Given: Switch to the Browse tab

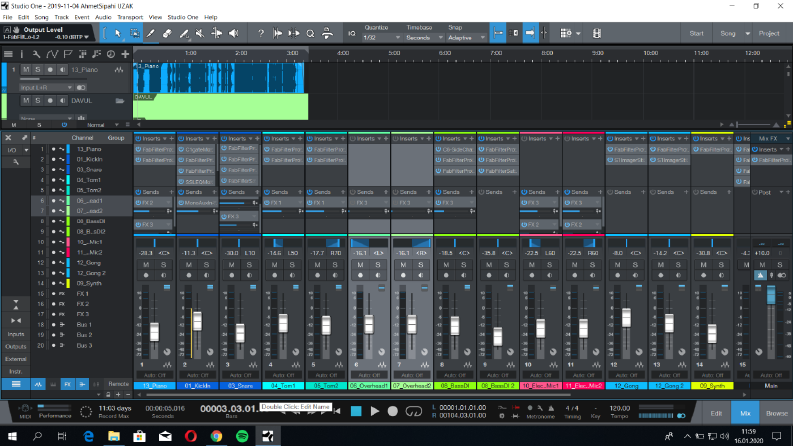Looking at the screenshot, I should click(776, 413).
